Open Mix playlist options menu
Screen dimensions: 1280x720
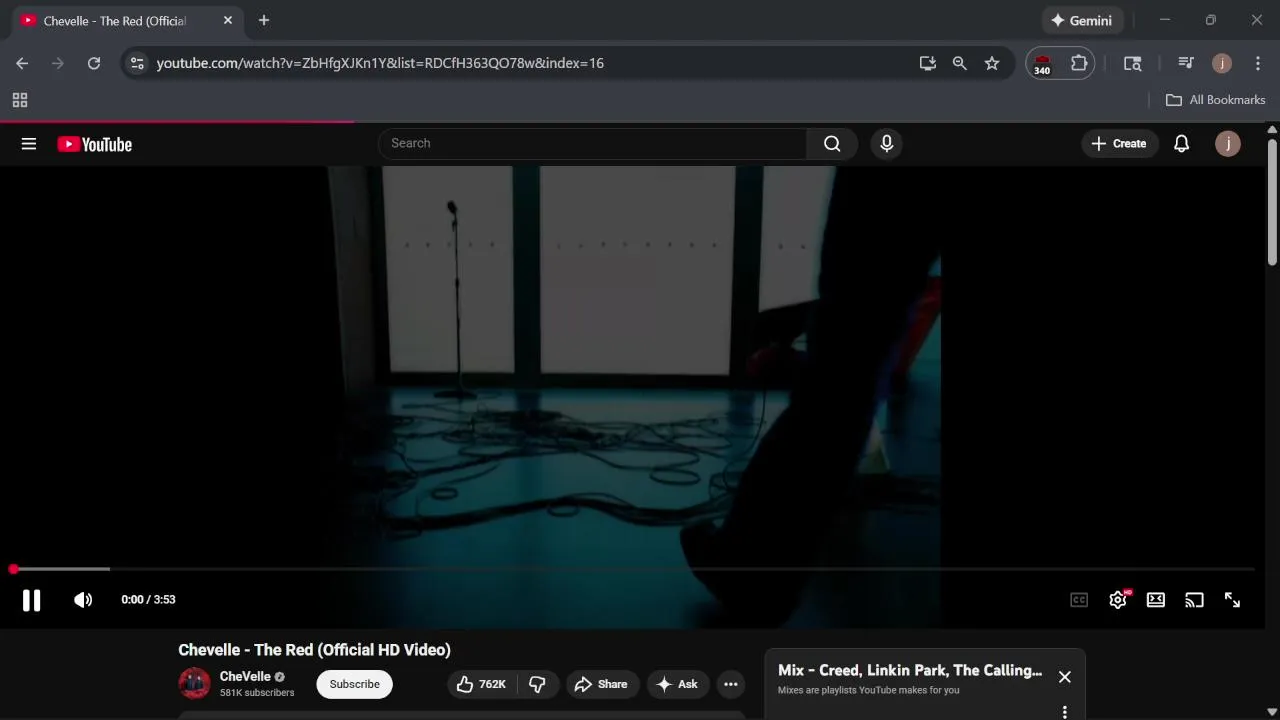click(x=1065, y=712)
